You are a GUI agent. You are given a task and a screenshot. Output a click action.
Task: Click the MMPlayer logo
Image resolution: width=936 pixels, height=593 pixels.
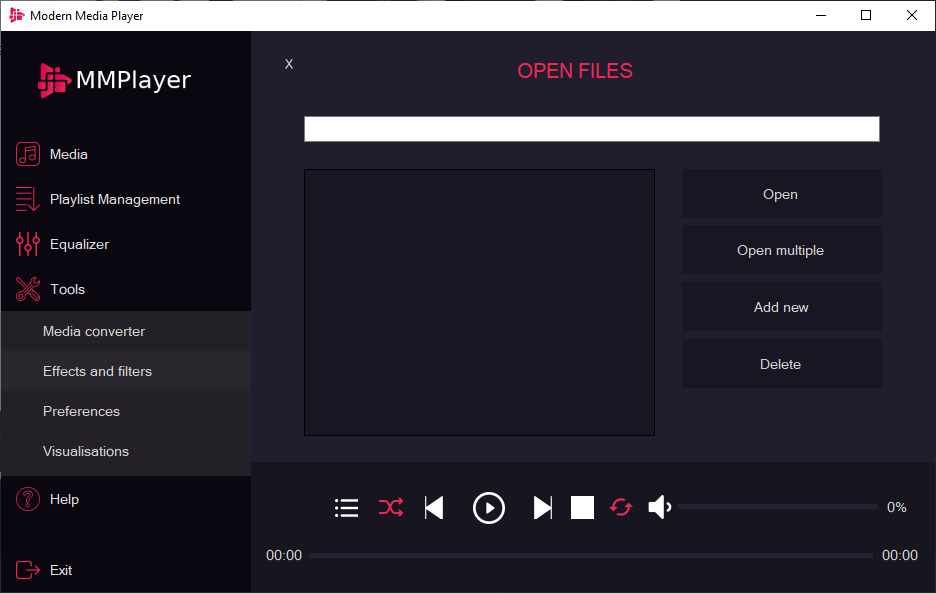(x=115, y=80)
